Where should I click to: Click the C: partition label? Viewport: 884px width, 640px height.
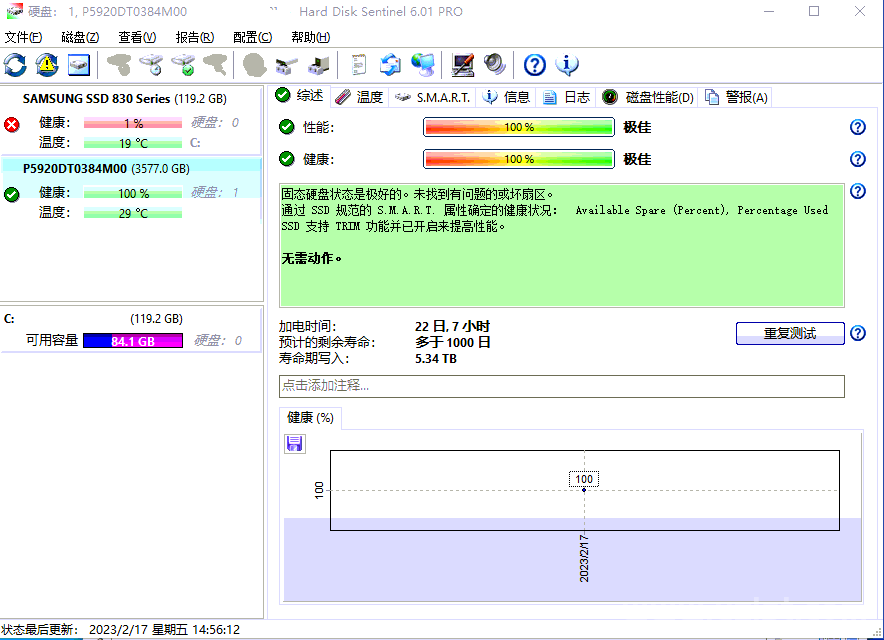(x=10, y=319)
